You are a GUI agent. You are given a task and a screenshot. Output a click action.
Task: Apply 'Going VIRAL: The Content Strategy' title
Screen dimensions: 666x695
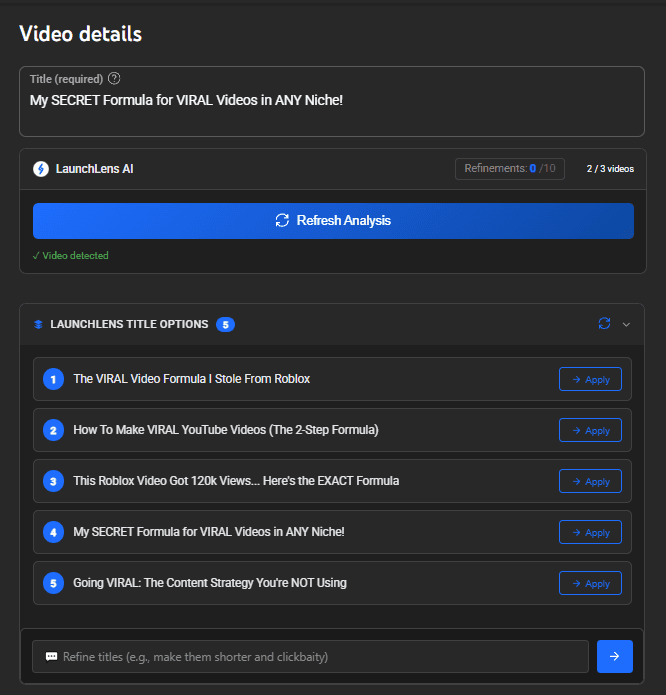point(590,583)
